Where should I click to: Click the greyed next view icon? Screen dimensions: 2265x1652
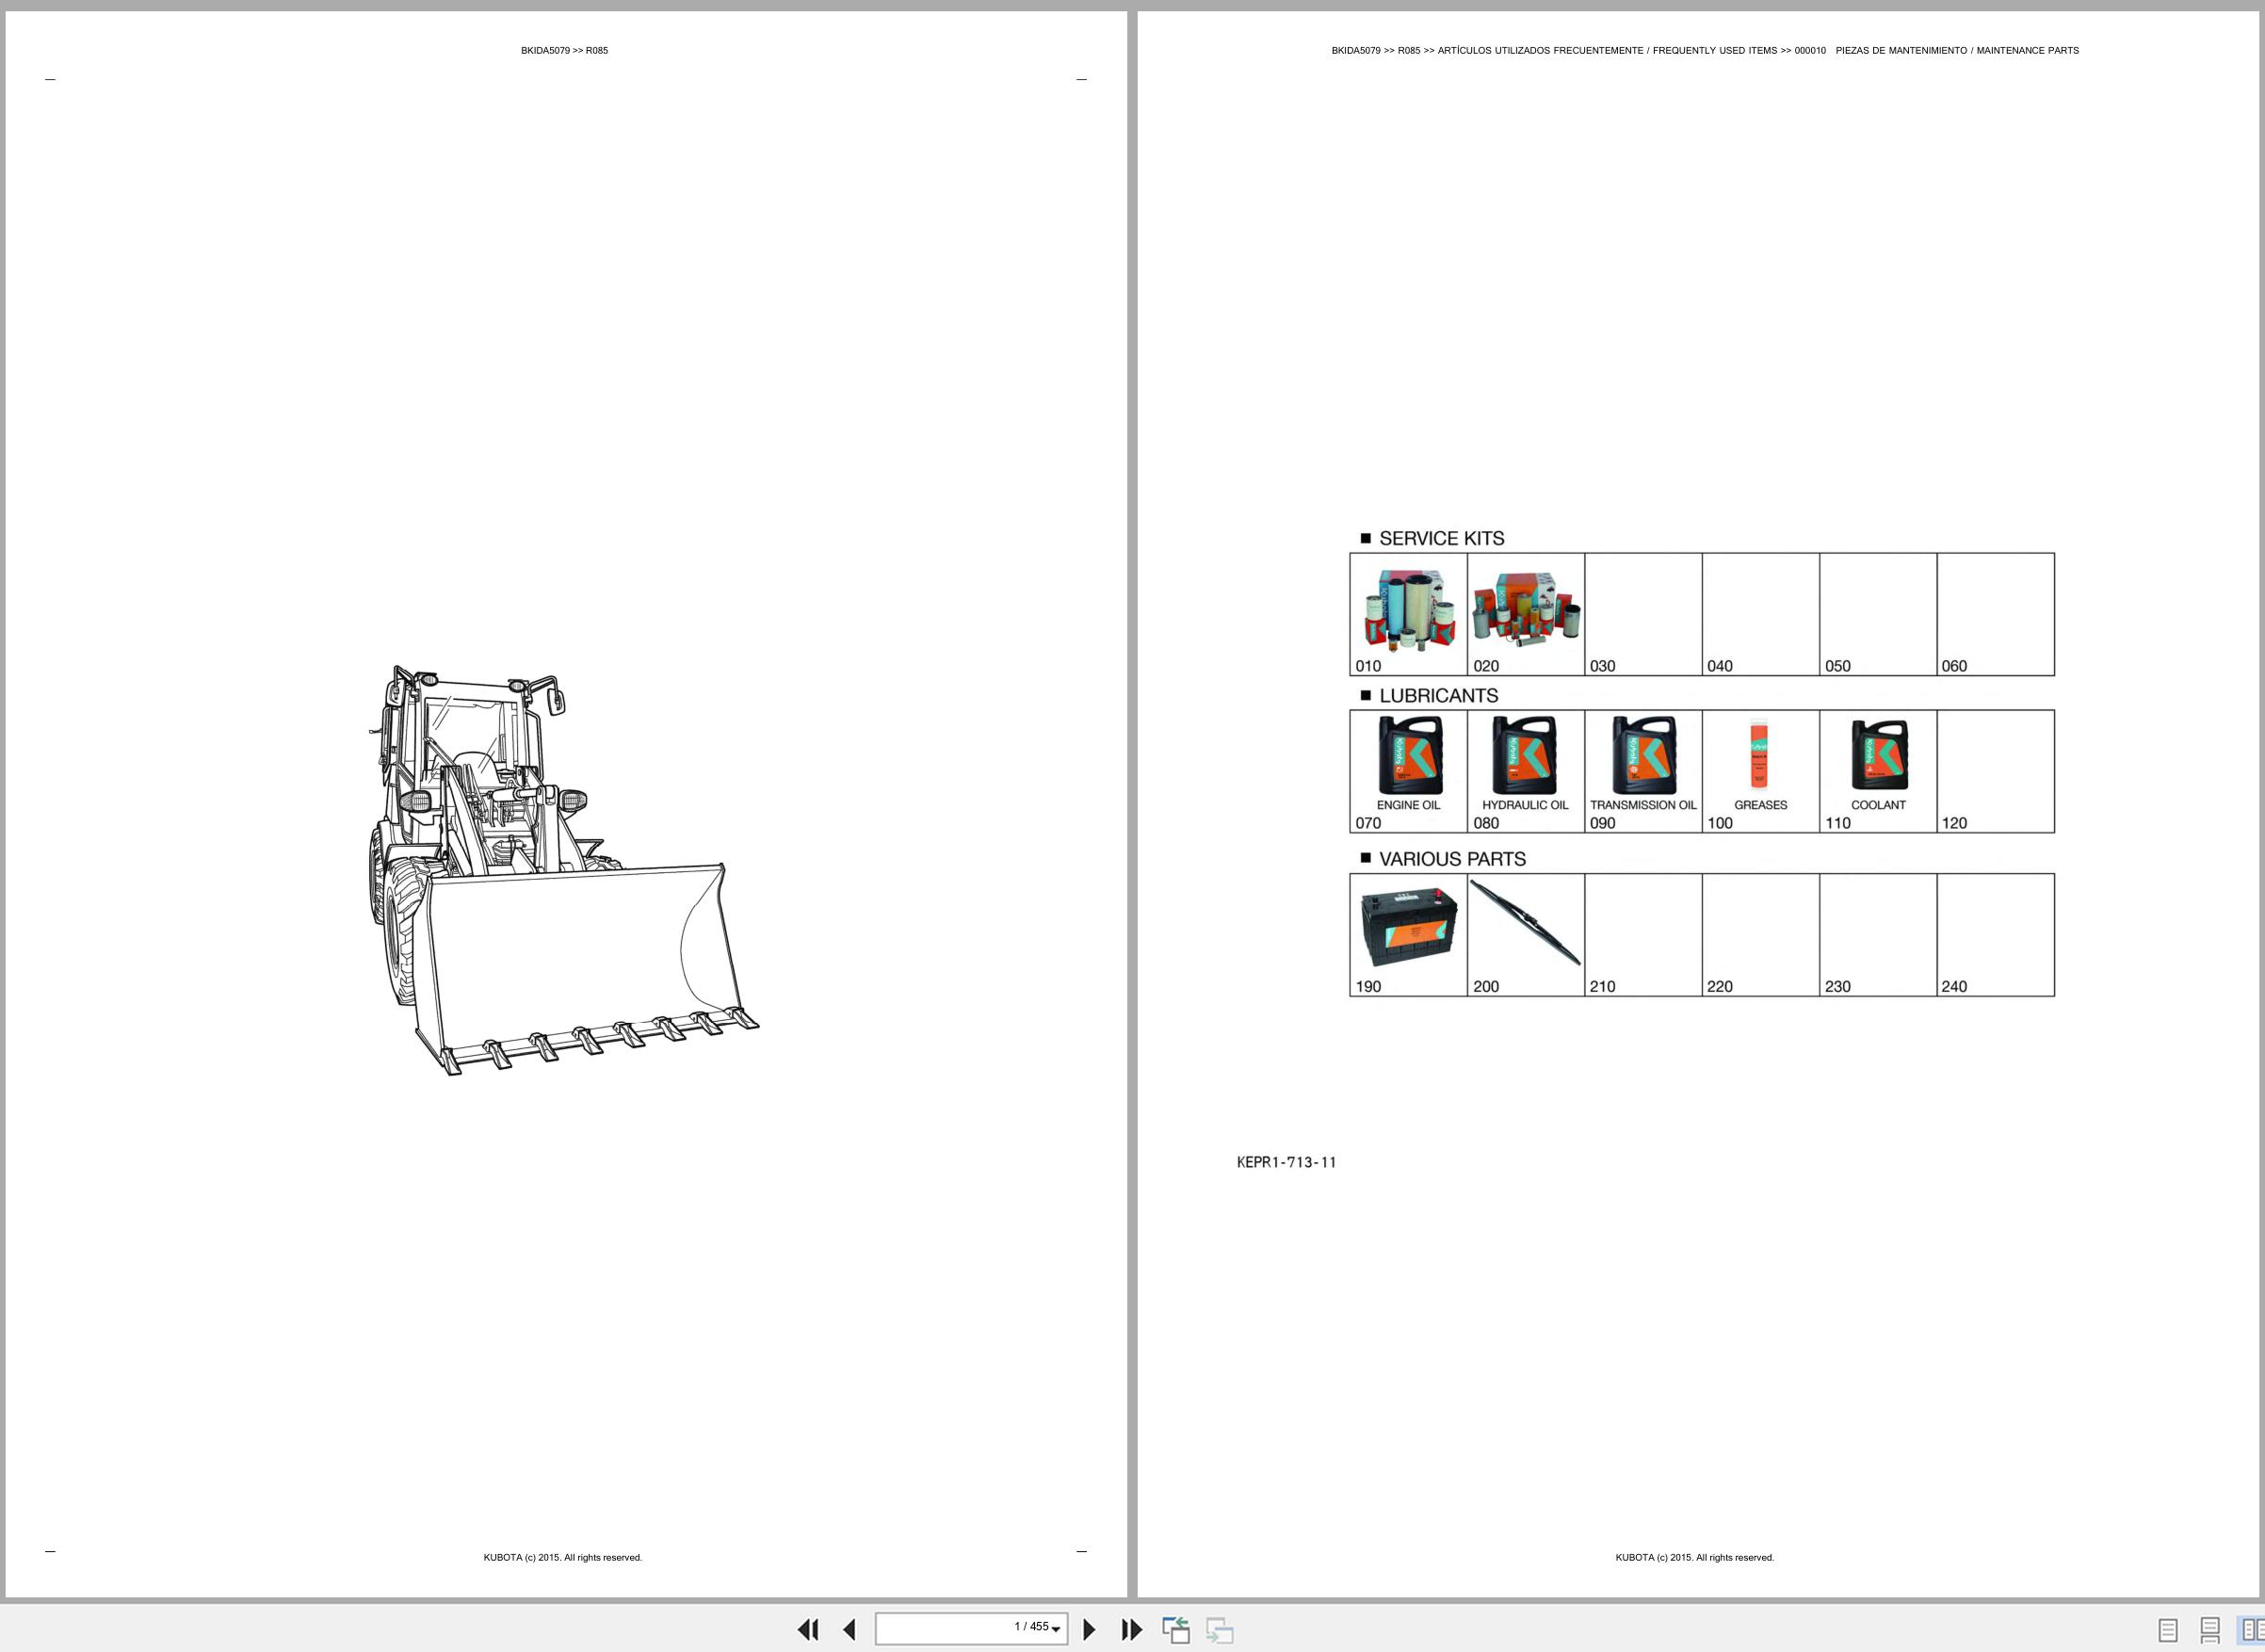[1219, 1630]
